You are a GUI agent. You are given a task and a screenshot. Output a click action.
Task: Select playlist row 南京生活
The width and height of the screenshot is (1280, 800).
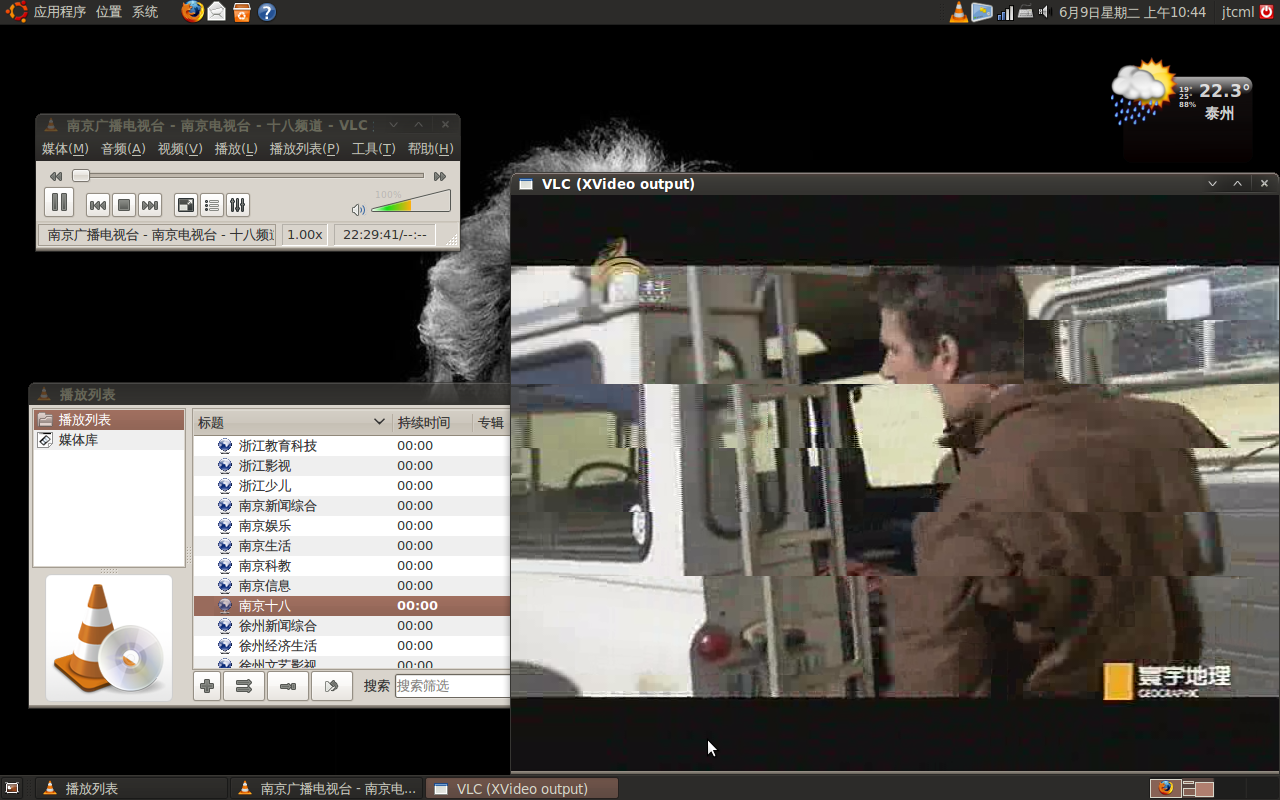click(351, 546)
